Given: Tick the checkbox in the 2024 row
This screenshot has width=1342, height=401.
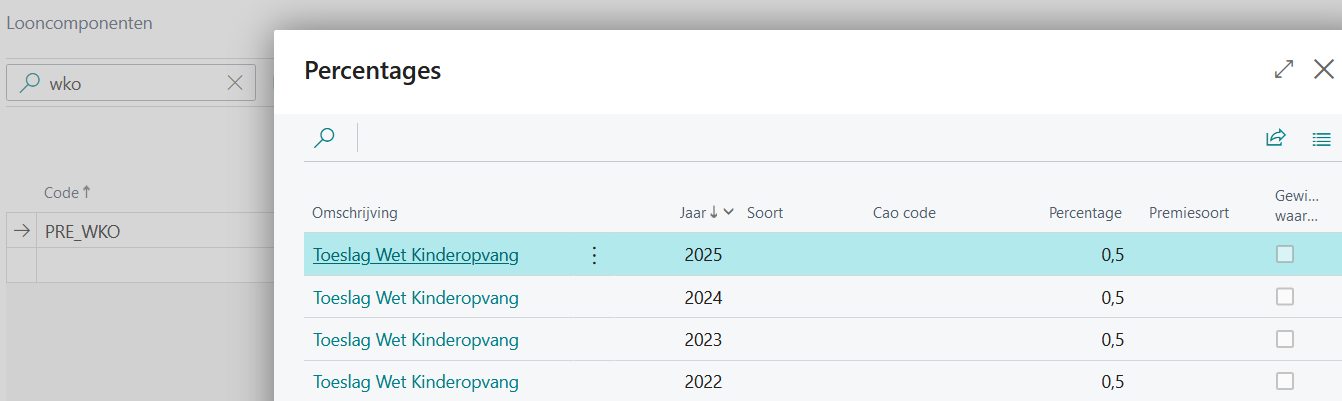Looking at the screenshot, I should click(x=1285, y=297).
